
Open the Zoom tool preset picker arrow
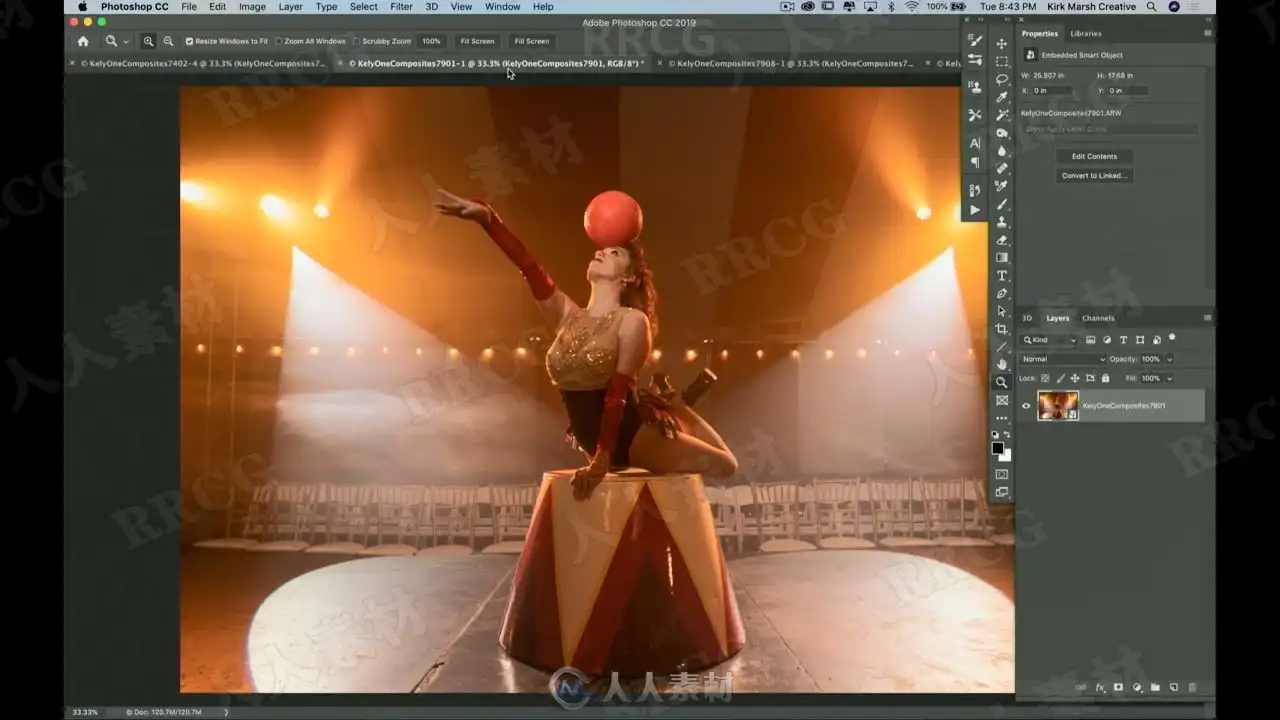pyautogui.click(x=126, y=42)
